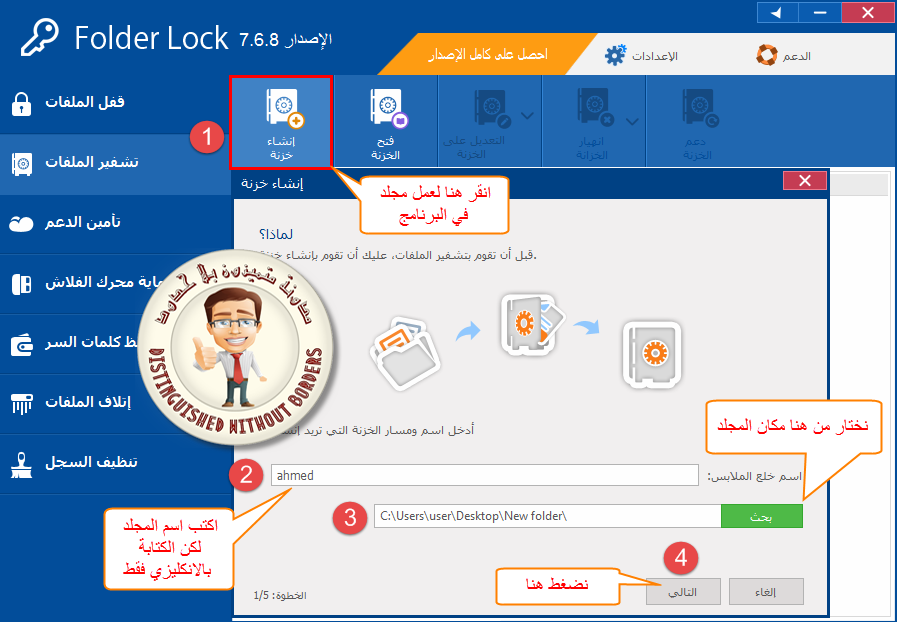Expand dropdown arrow next to Edit Locker
Screen dimensions: 897x622
click(x=527, y=116)
